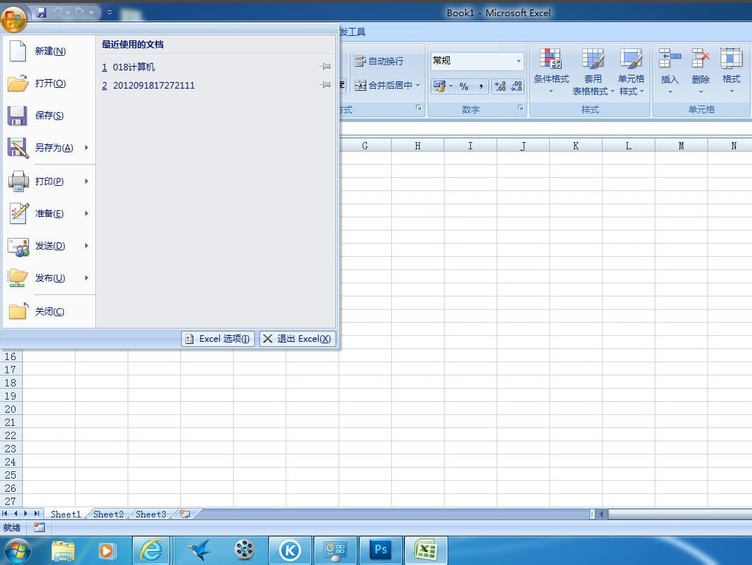752x565 pixels.
Task: Click increase decimal icon
Action: pyautogui.click(x=500, y=86)
